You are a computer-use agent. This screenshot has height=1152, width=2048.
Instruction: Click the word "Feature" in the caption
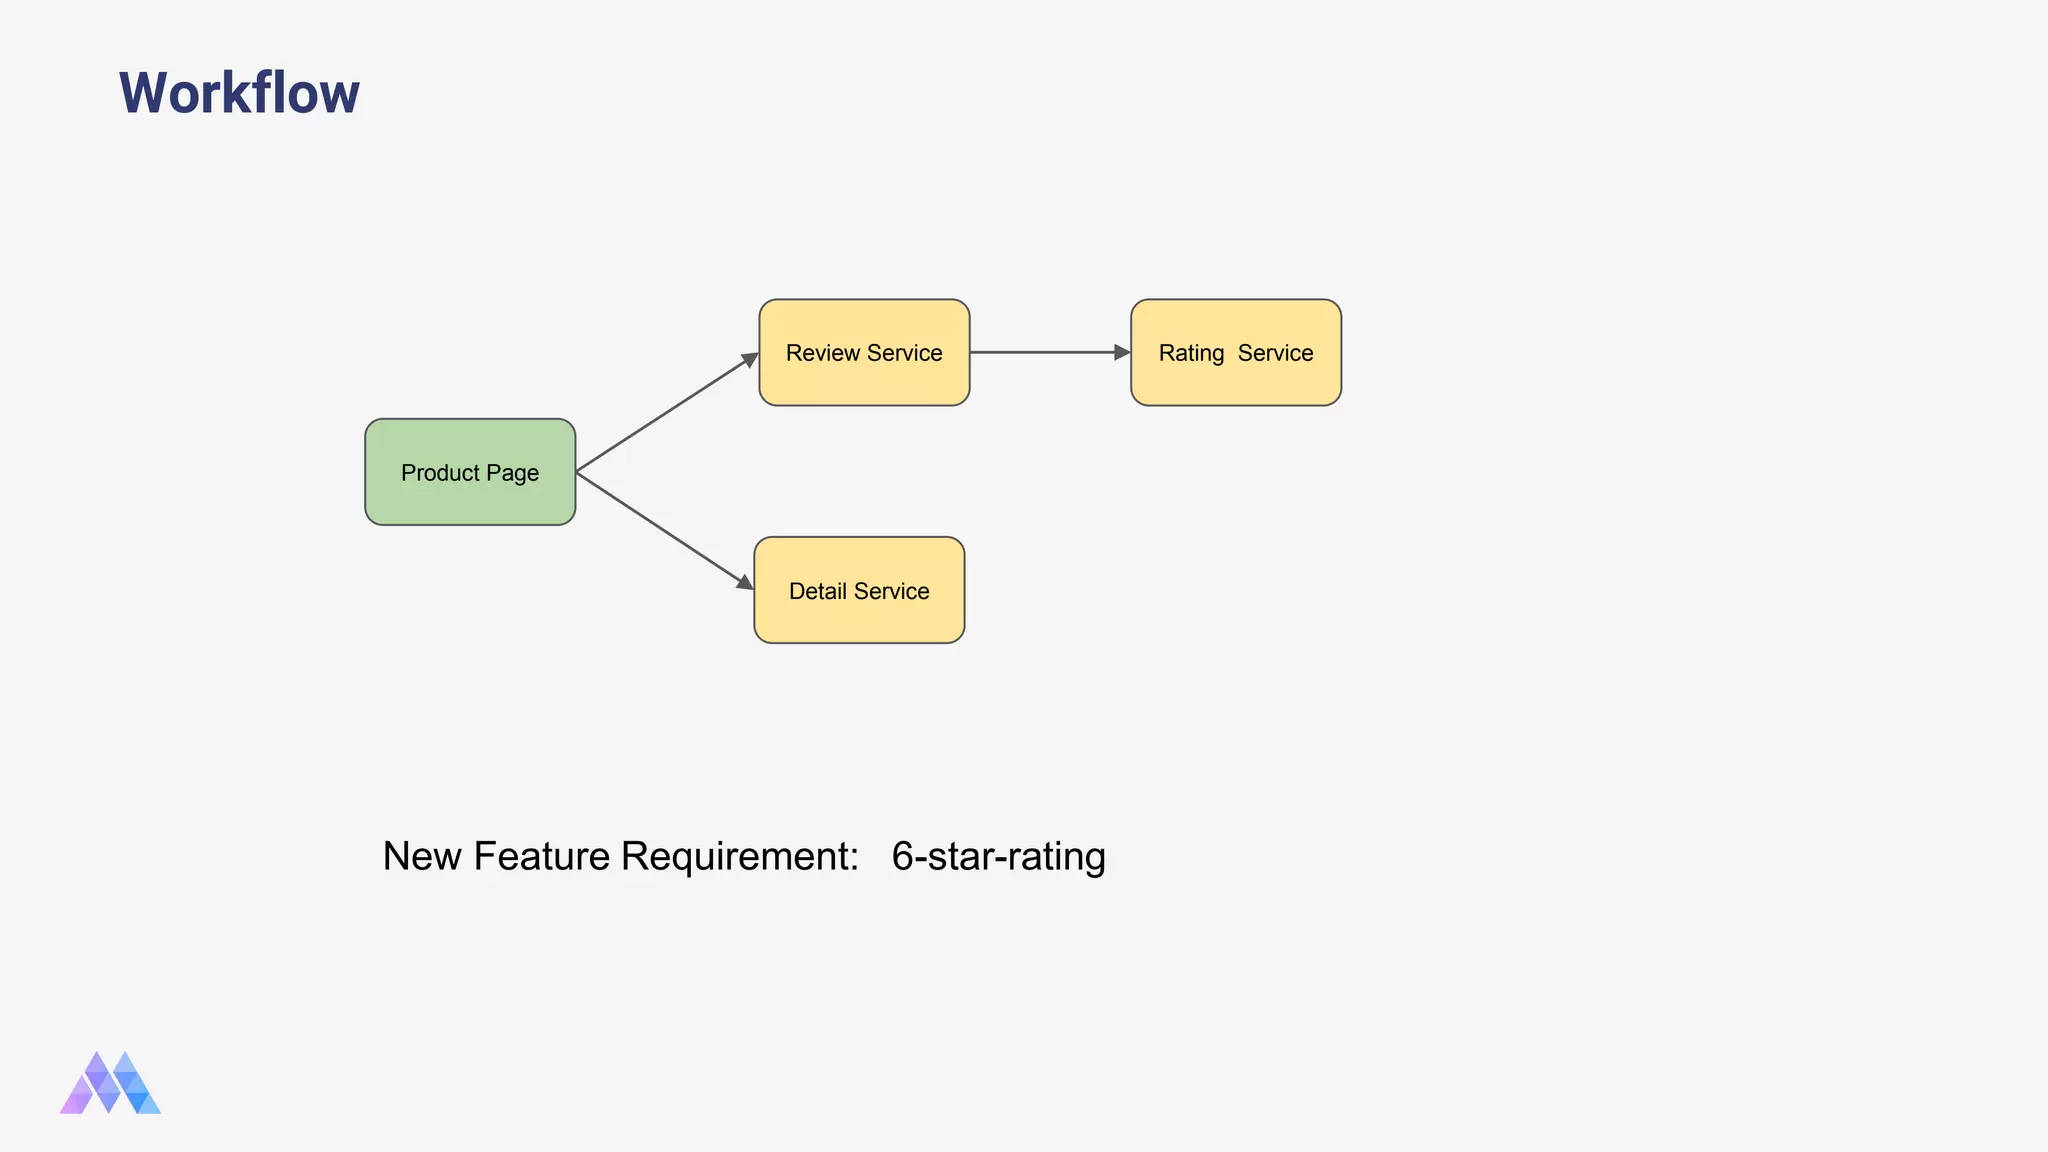coord(541,856)
